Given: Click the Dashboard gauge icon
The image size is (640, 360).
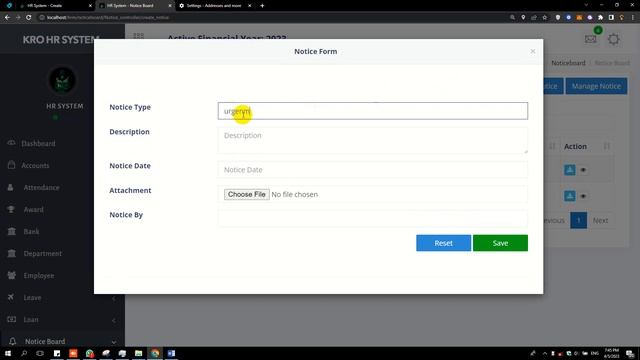Looking at the screenshot, I should point(11,143).
